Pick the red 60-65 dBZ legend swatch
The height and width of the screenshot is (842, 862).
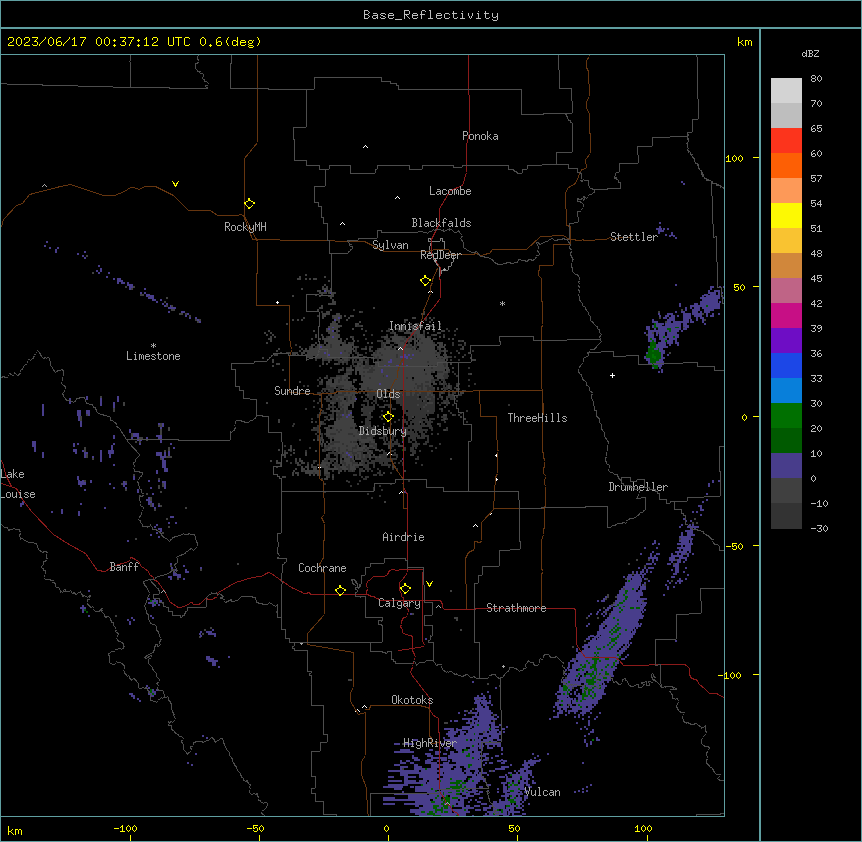point(786,140)
